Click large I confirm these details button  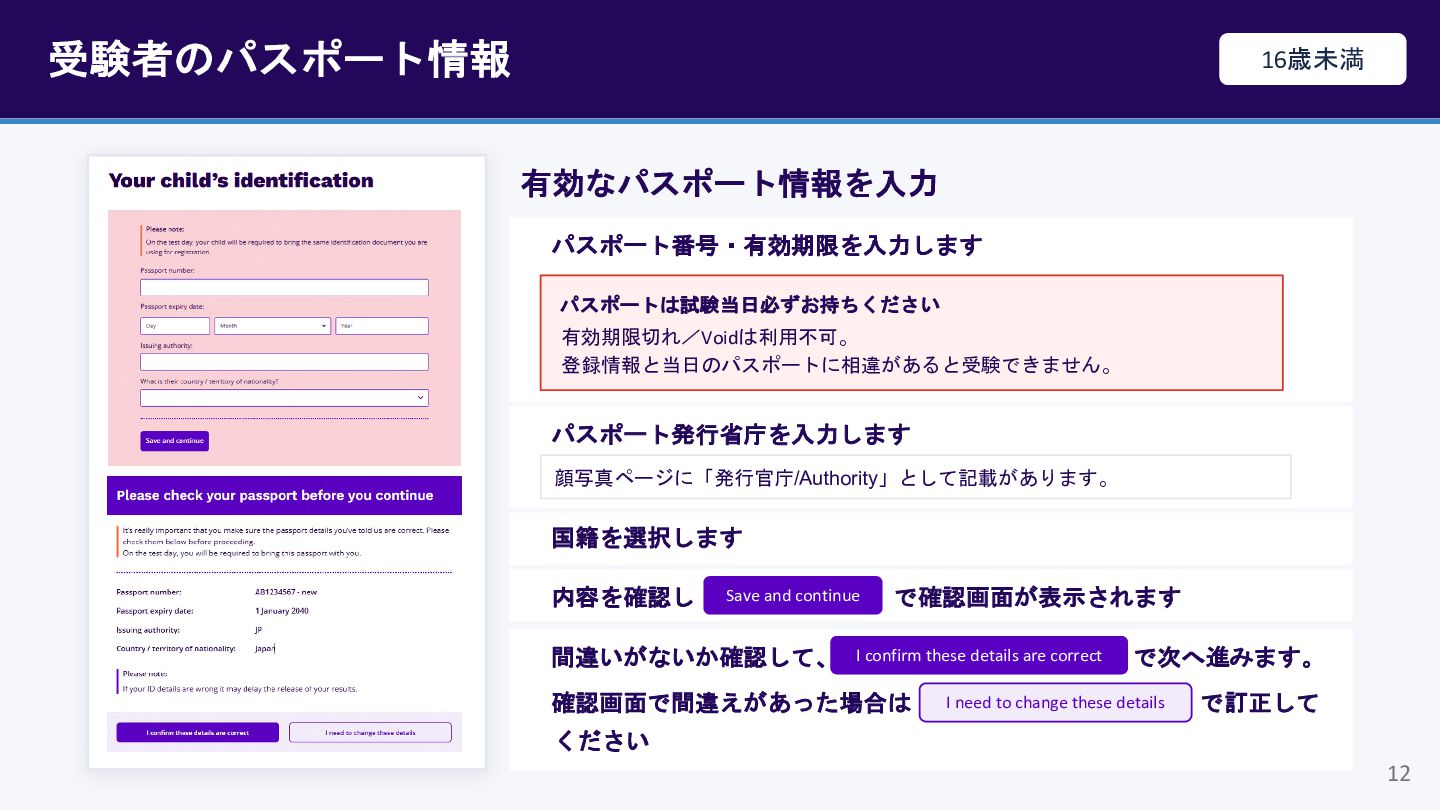point(979,655)
